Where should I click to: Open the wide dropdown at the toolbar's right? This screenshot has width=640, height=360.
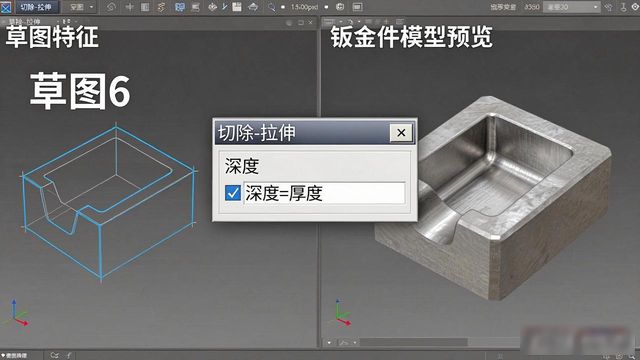point(571,7)
